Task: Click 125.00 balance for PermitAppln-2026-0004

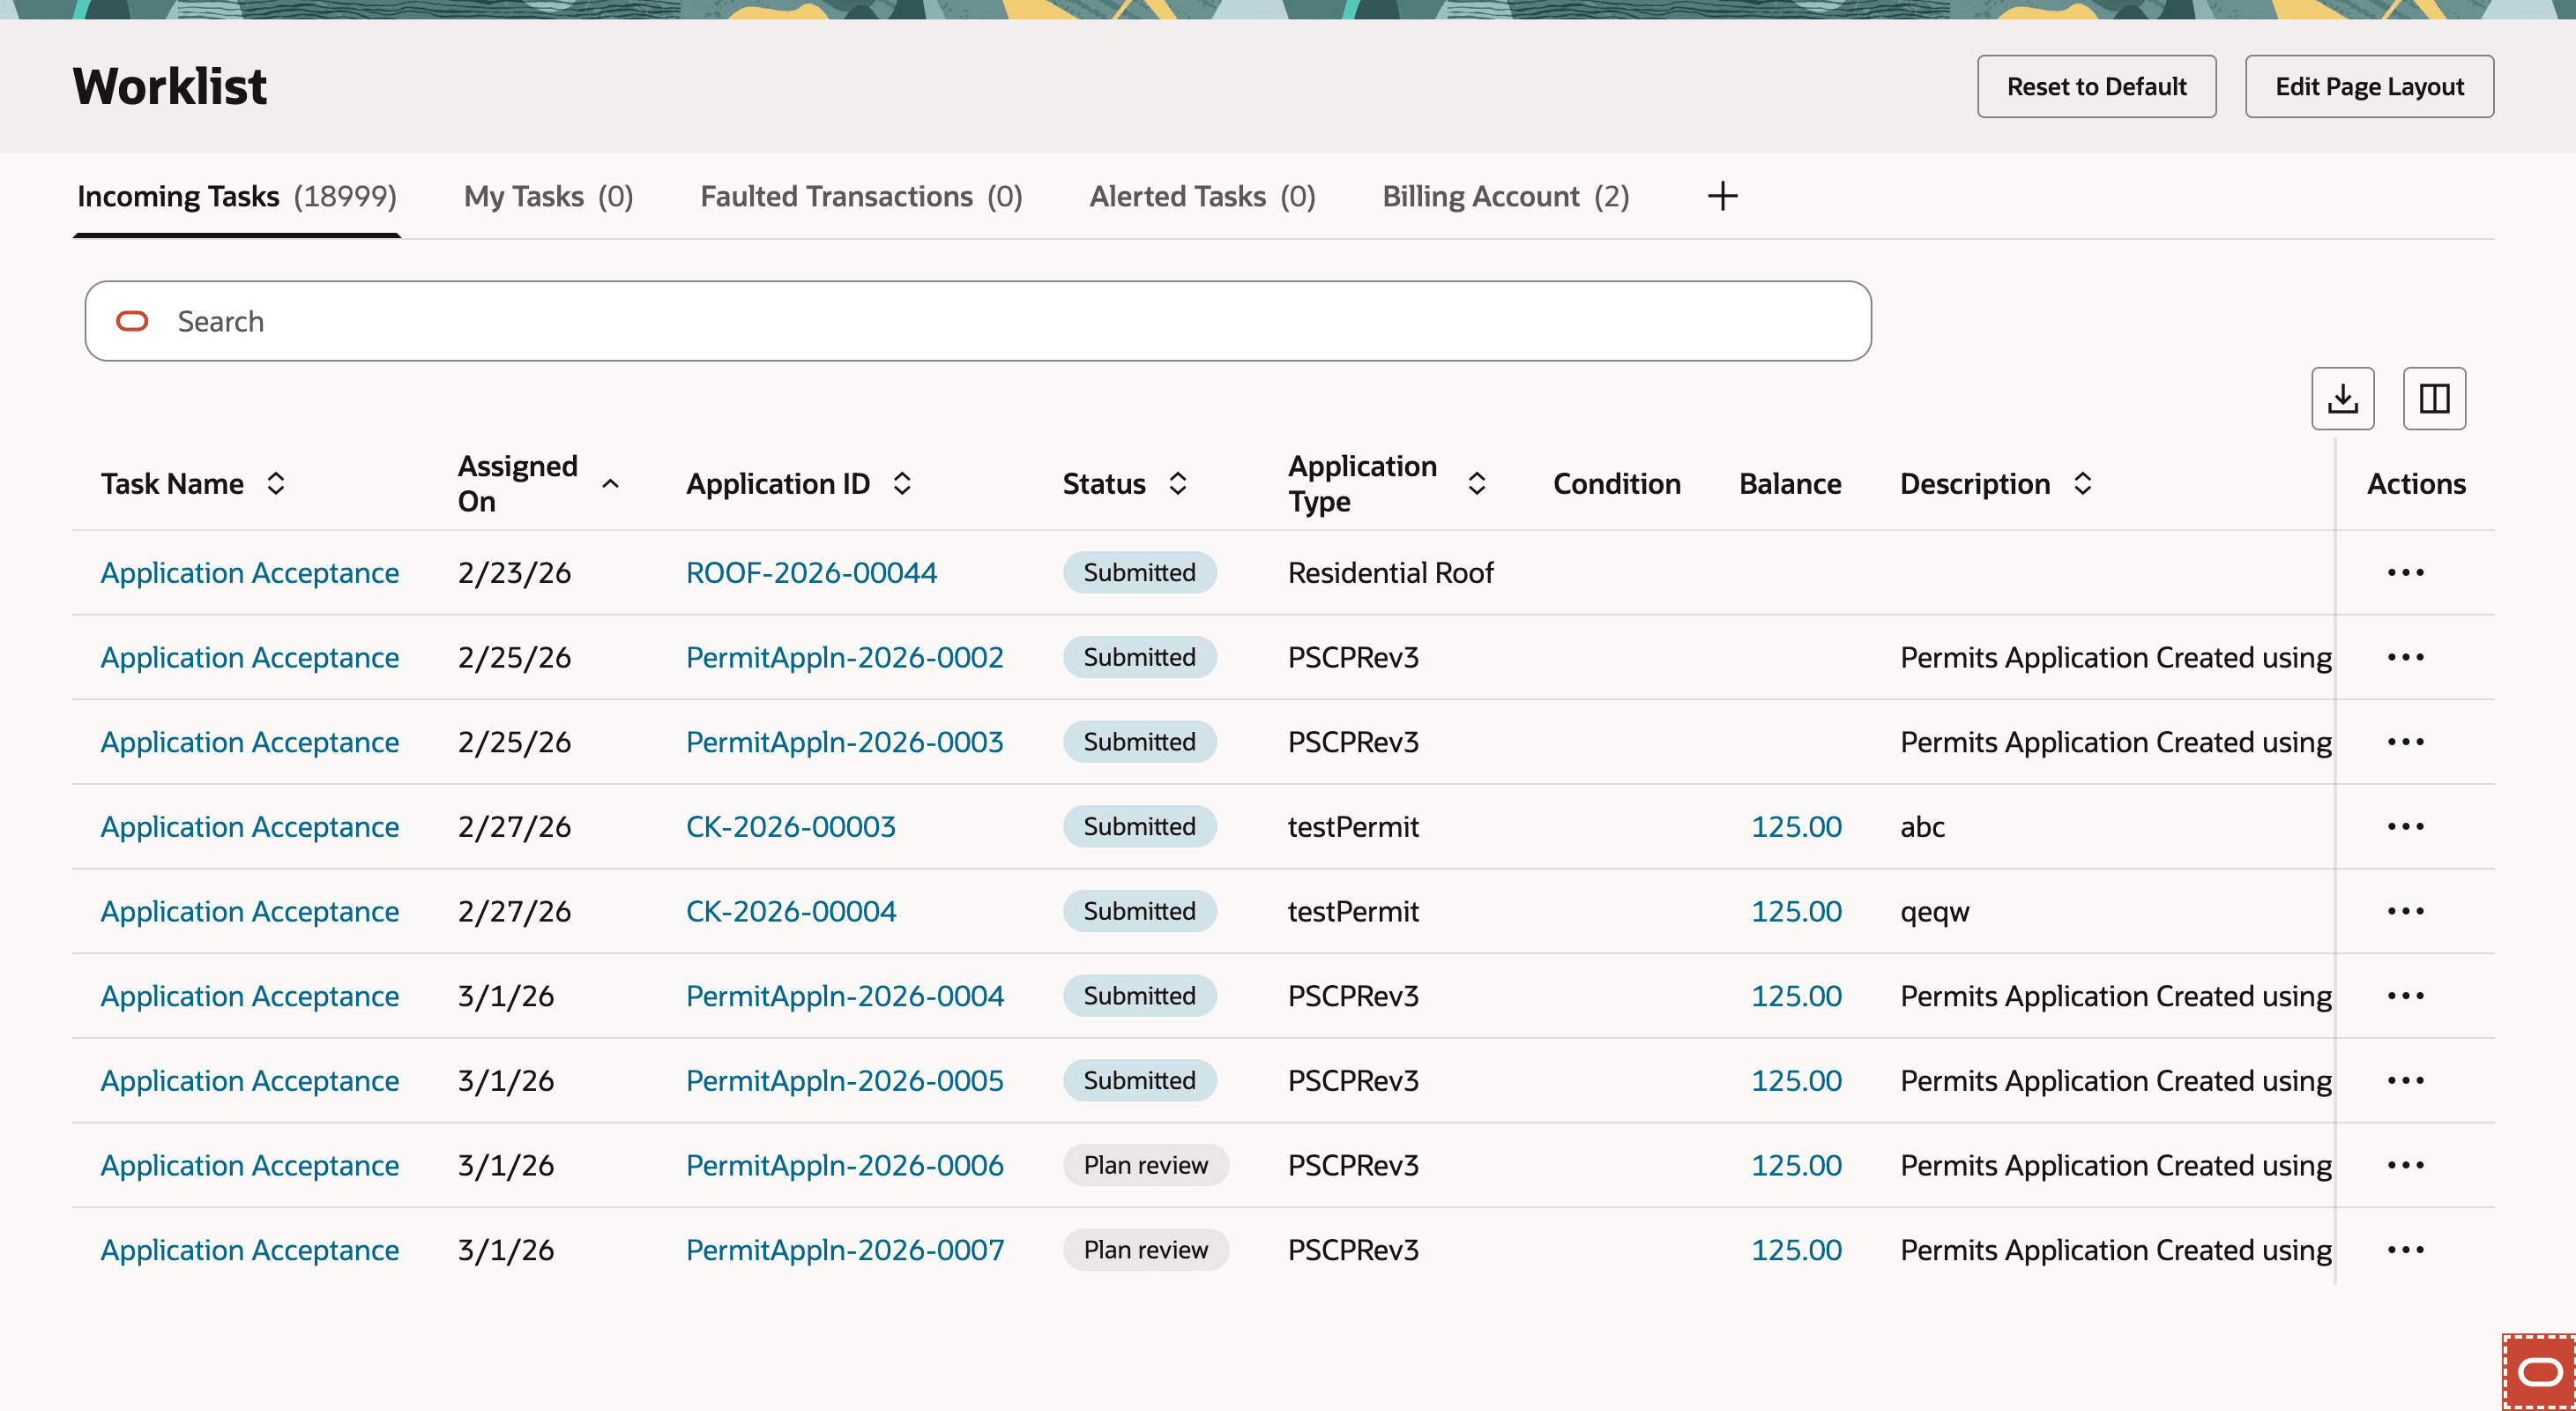Action: coord(1796,996)
